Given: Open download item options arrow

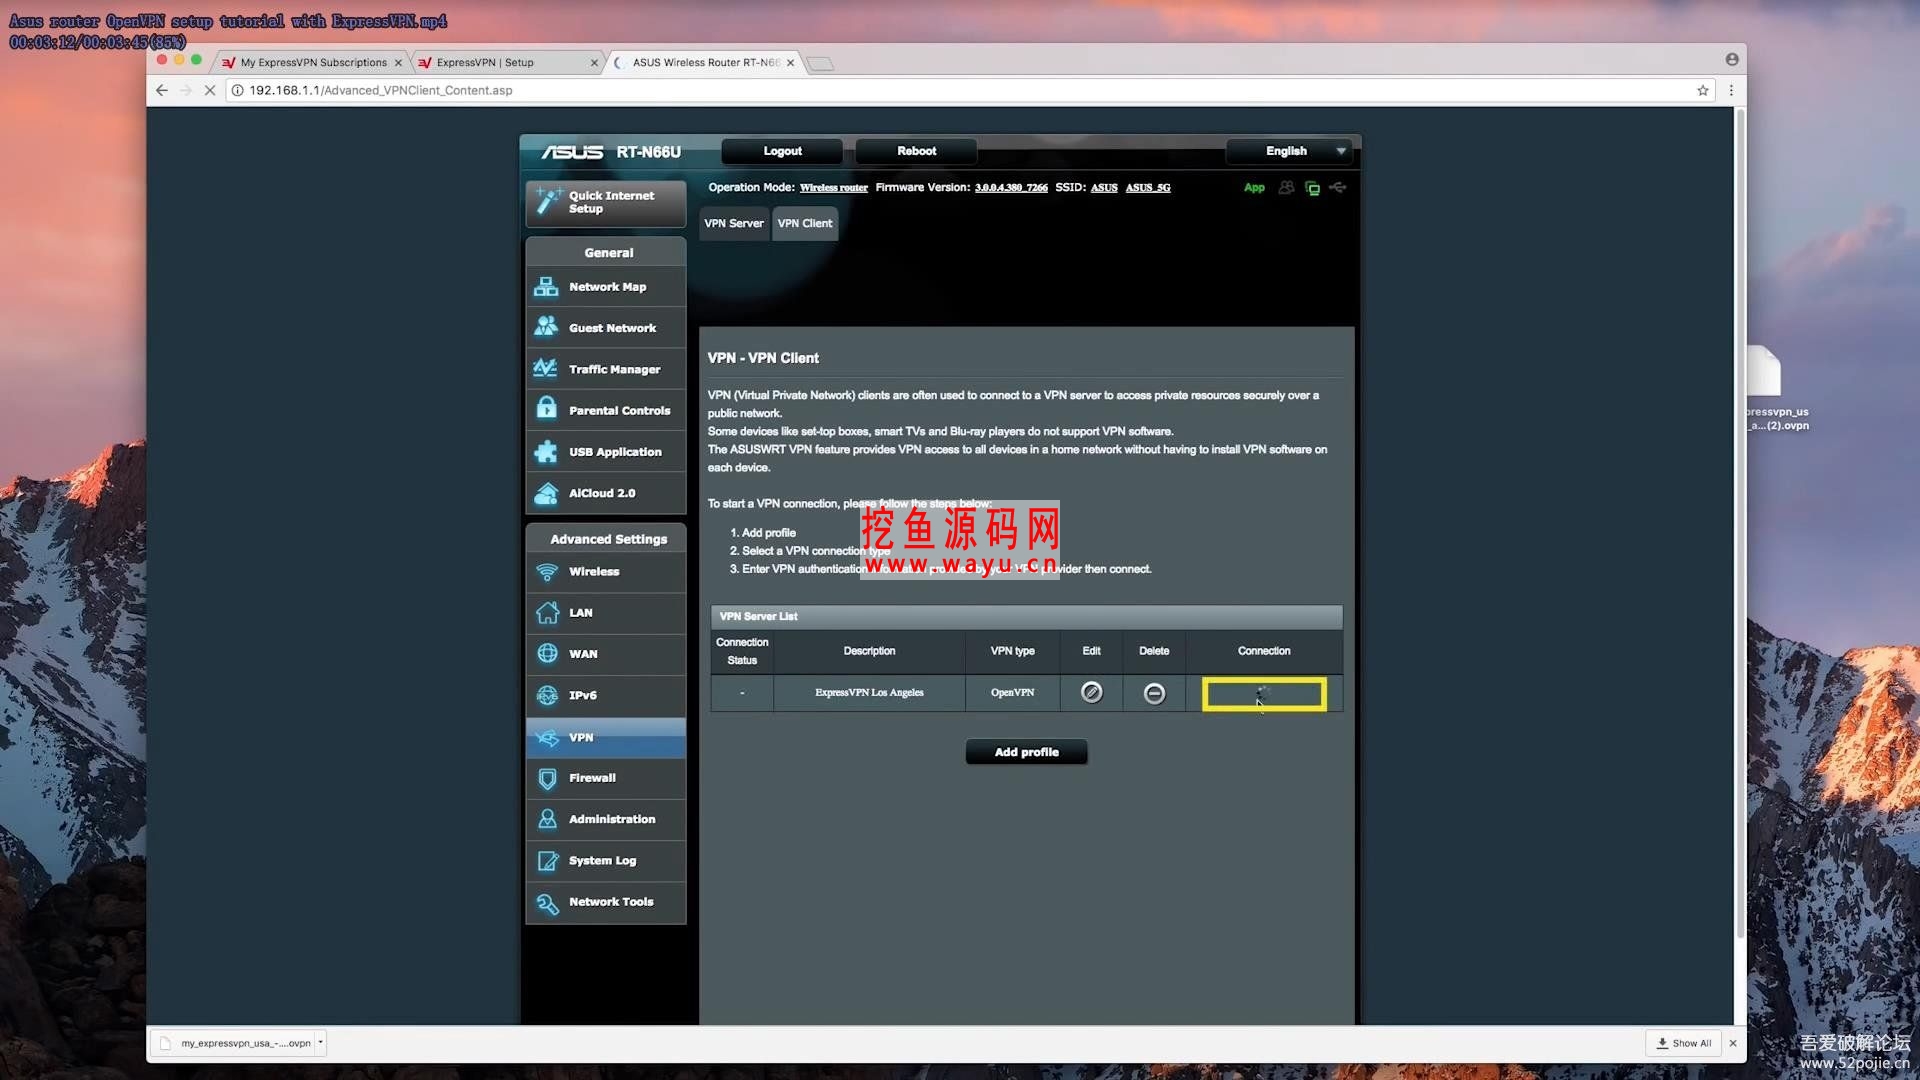Looking at the screenshot, I should click(320, 1042).
